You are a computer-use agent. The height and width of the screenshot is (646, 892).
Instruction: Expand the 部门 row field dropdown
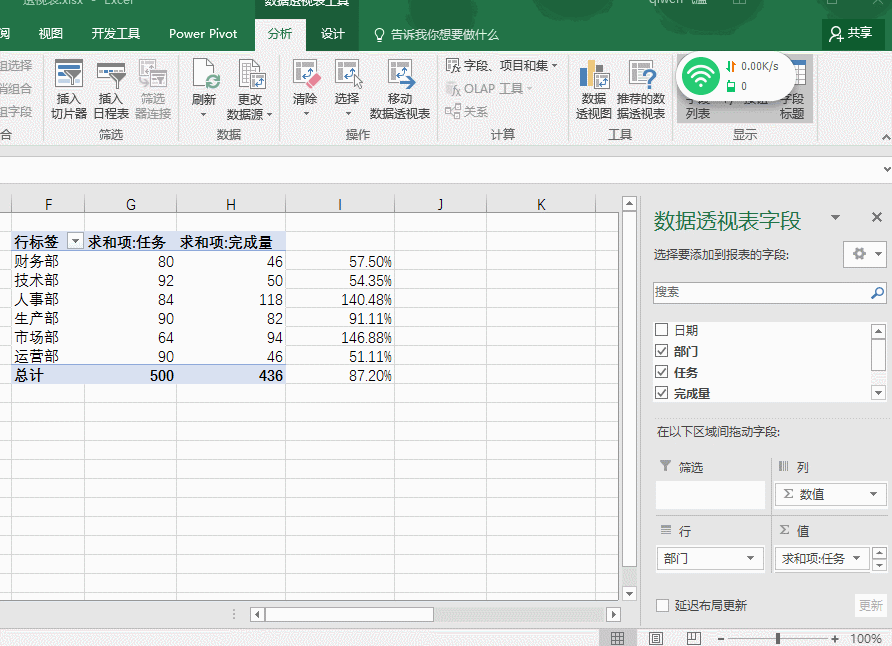[x=750, y=559]
